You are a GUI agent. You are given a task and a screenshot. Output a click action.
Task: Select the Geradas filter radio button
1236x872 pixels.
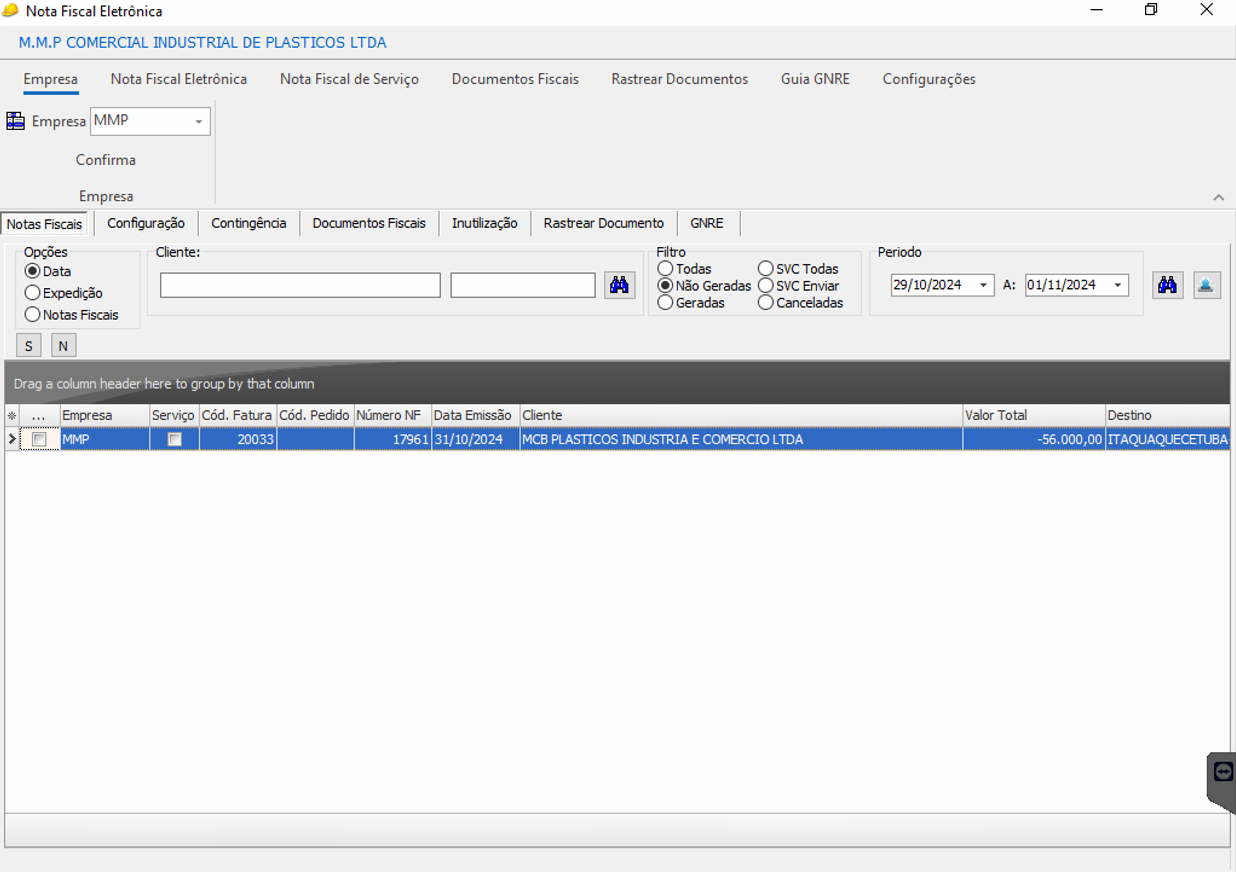coord(665,303)
